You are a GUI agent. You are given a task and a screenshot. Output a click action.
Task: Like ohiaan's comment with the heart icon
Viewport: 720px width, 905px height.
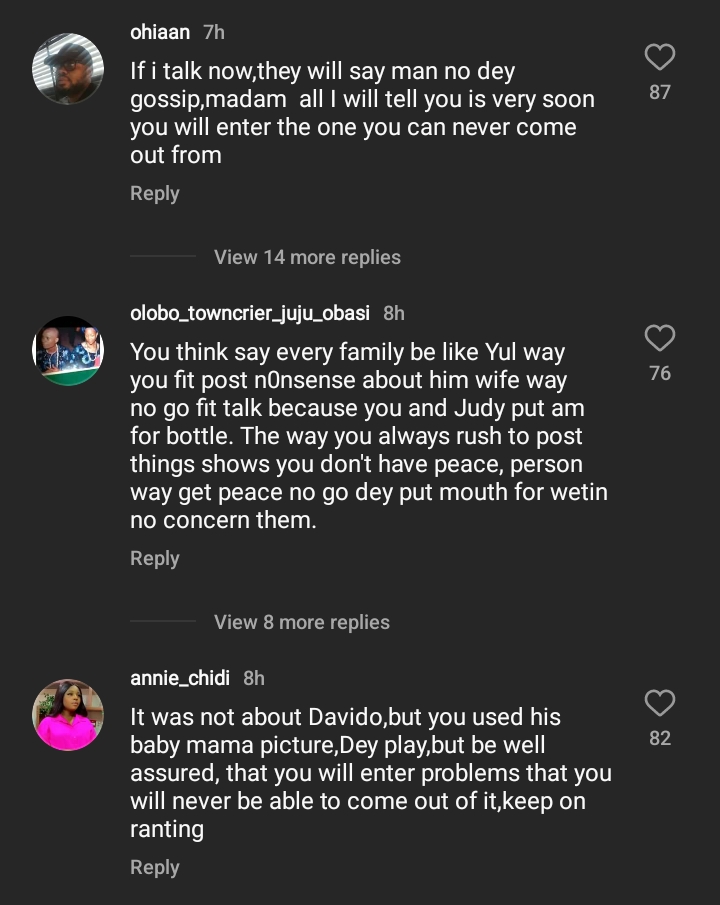point(659,58)
